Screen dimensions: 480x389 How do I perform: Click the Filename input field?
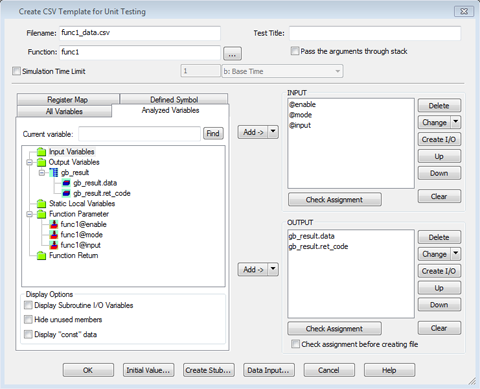click(x=140, y=33)
